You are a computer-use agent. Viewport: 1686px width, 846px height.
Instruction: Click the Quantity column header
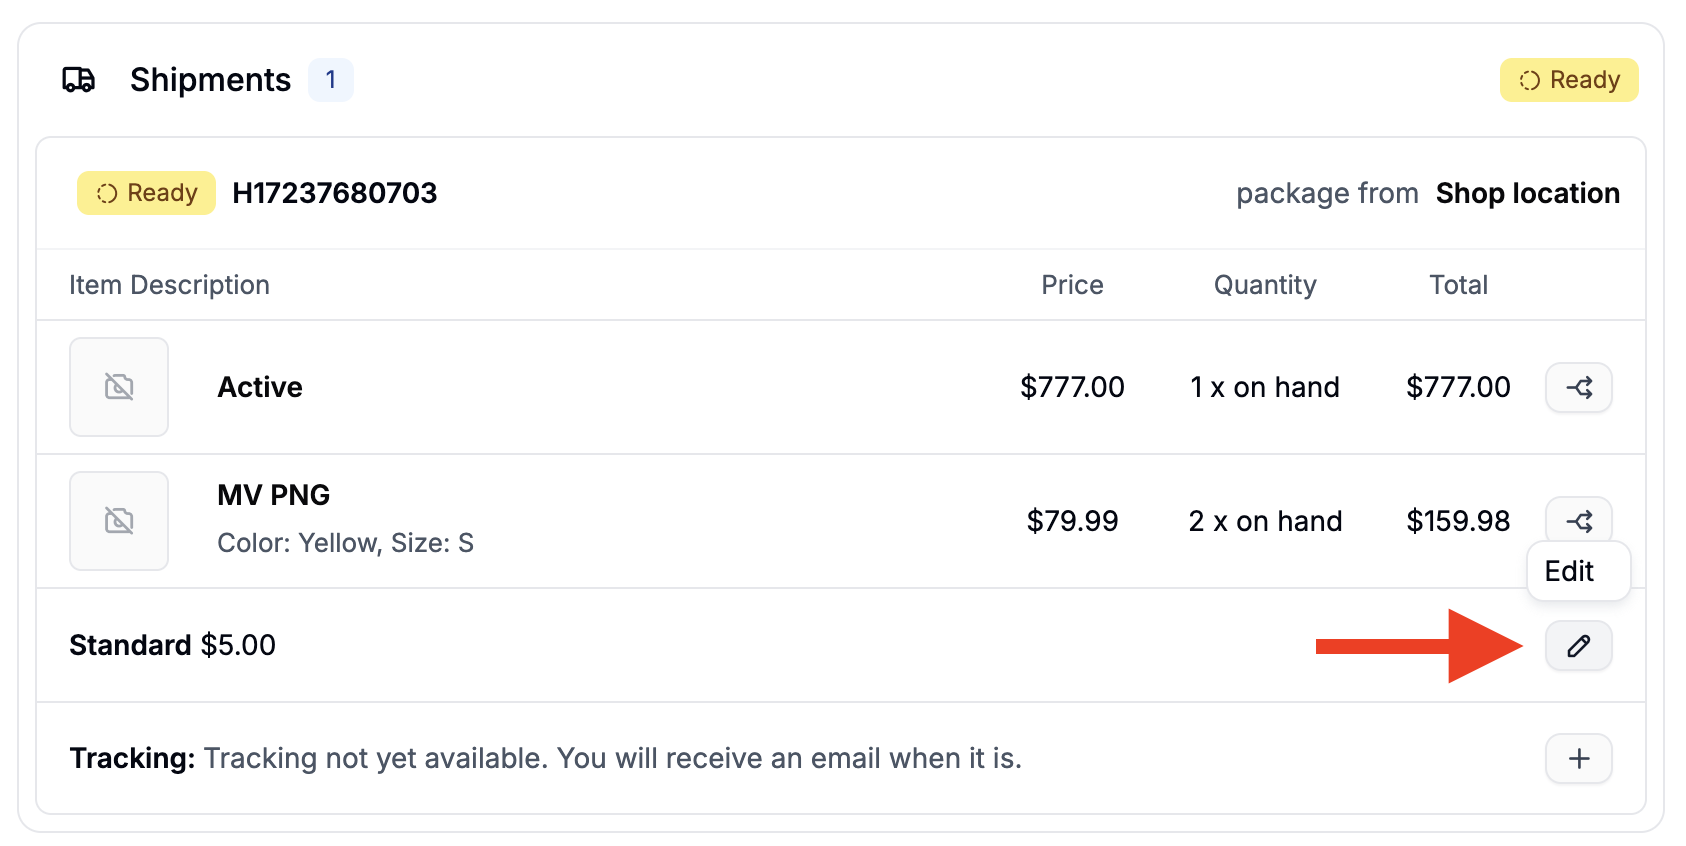tap(1264, 285)
